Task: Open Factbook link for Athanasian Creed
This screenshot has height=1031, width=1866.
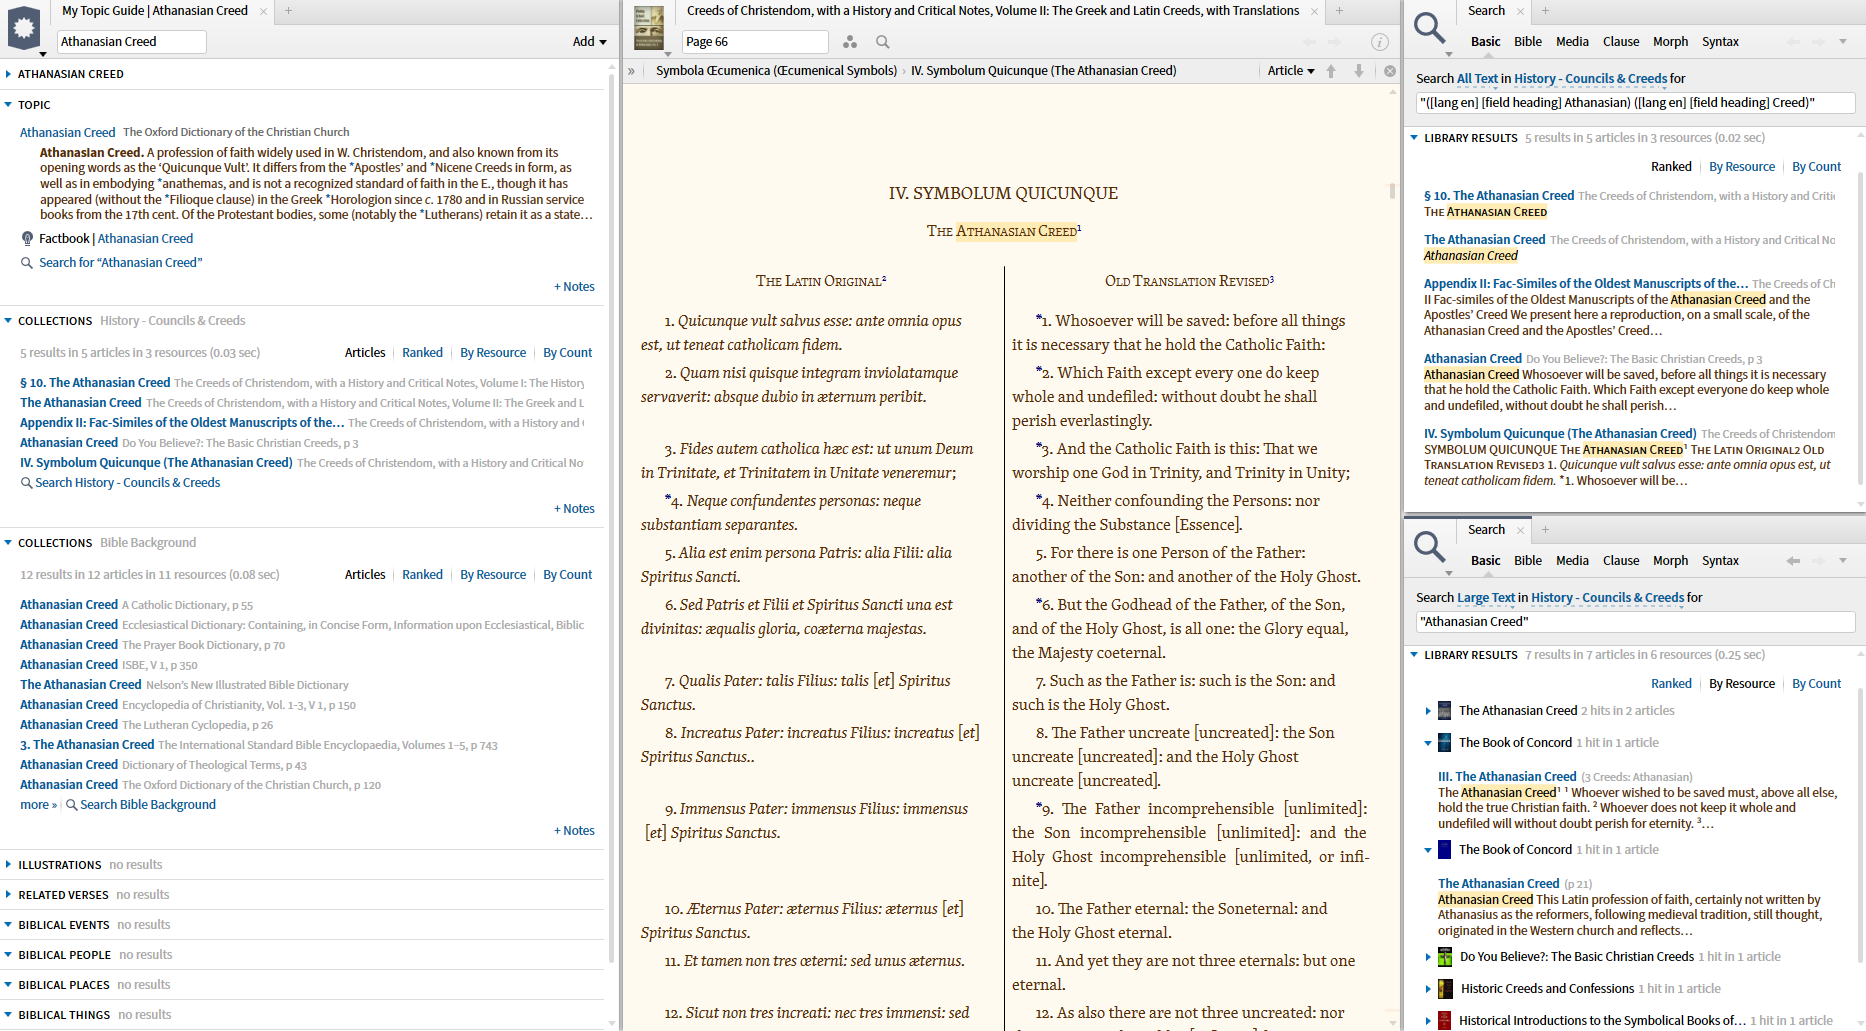Action: (x=145, y=239)
